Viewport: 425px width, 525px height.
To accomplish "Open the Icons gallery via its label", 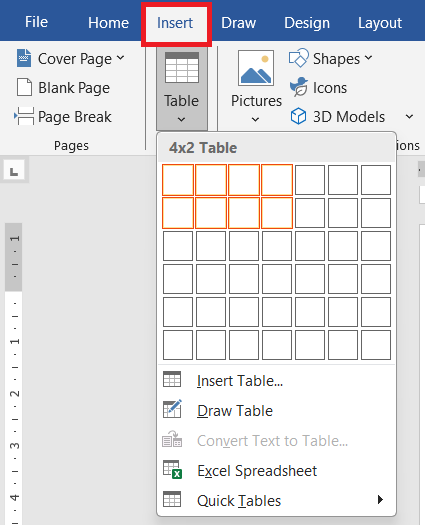I will [330, 88].
